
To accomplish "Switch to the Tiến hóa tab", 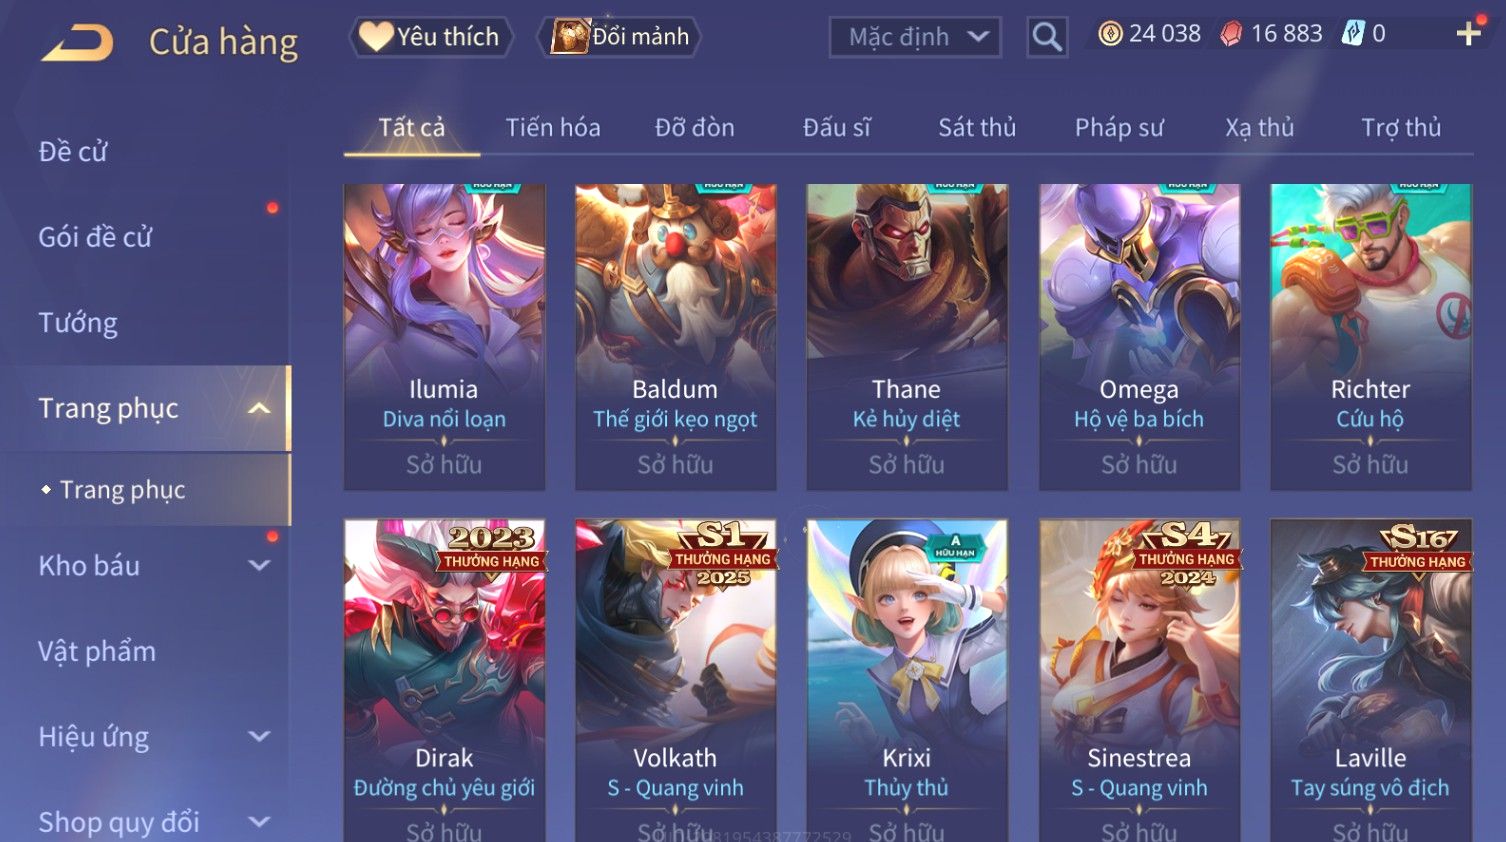I will pyautogui.click(x=553, y=128).
